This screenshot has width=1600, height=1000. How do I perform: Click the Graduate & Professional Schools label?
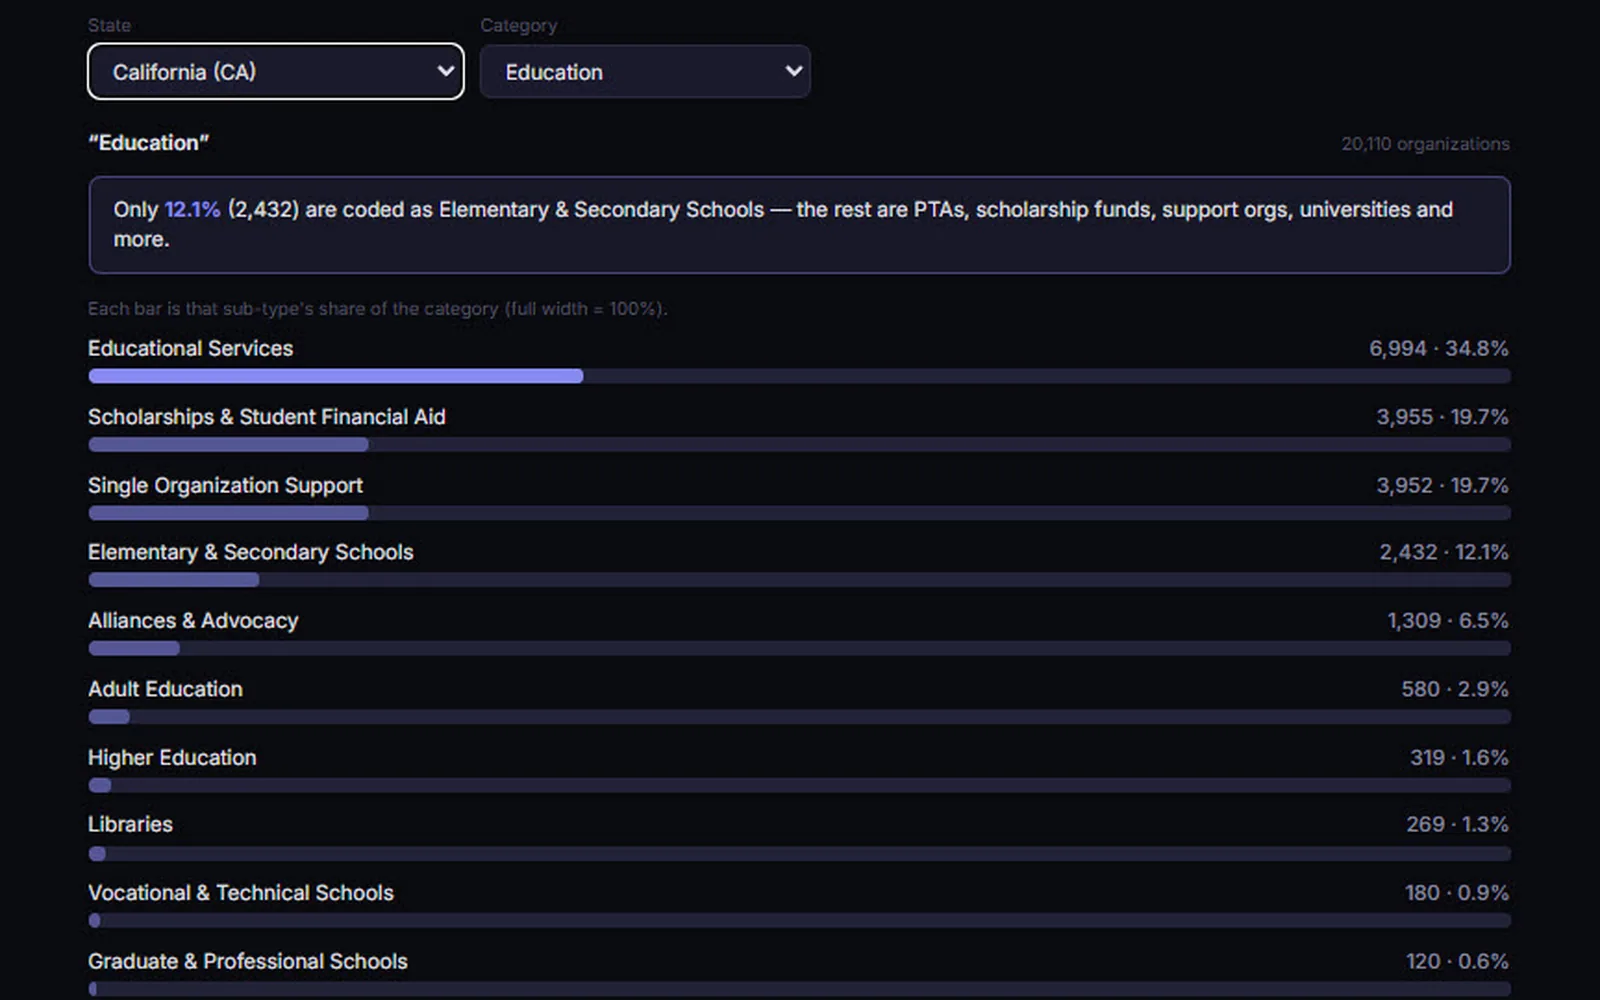click(x=248, y=961)
